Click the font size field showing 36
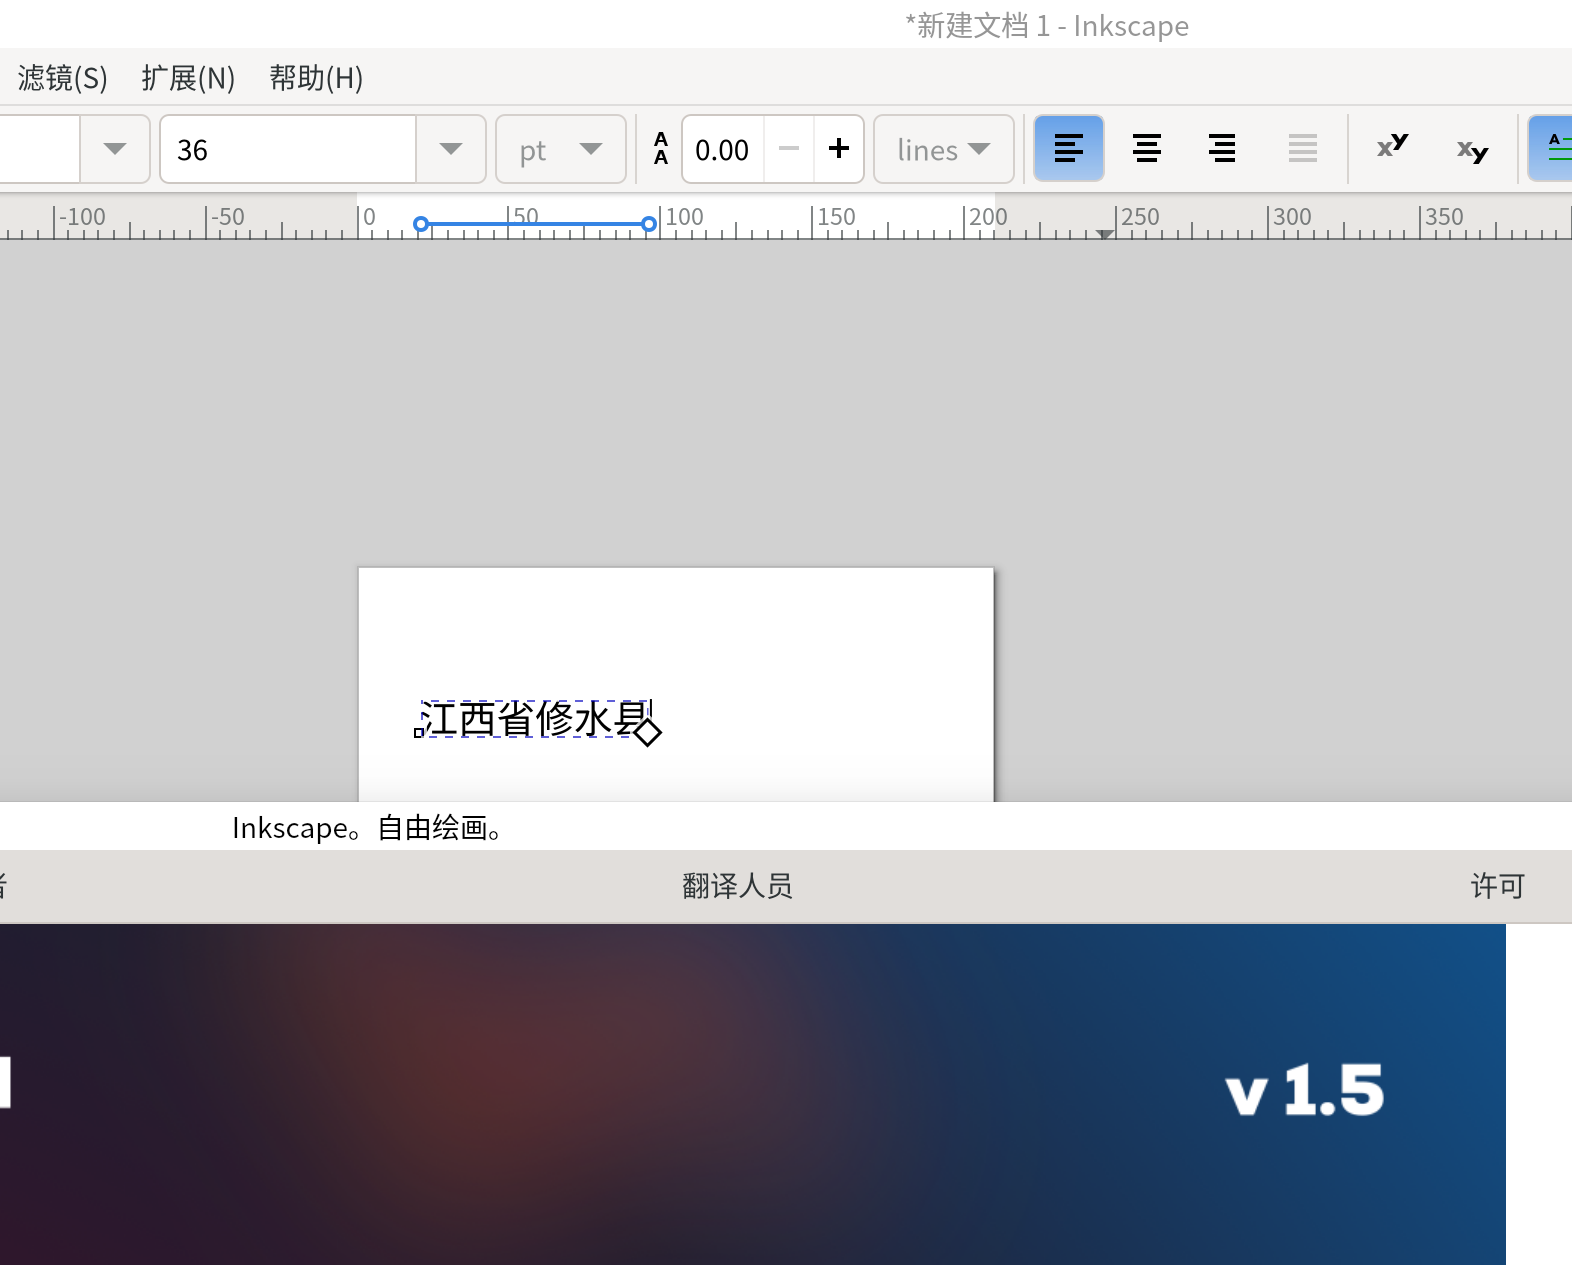Screen dimensions: 1572x1265 (x=288, y=149)
